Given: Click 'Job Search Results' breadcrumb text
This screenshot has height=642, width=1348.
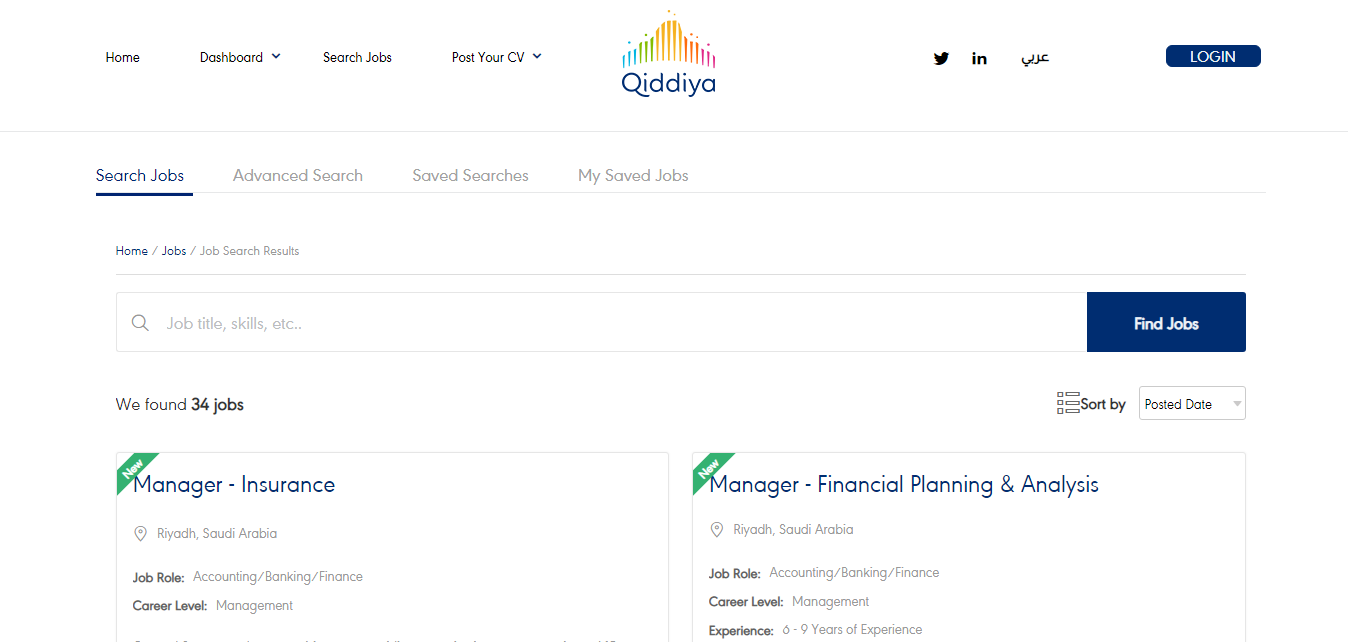Looking at the screenshot, I should [250, 251].
